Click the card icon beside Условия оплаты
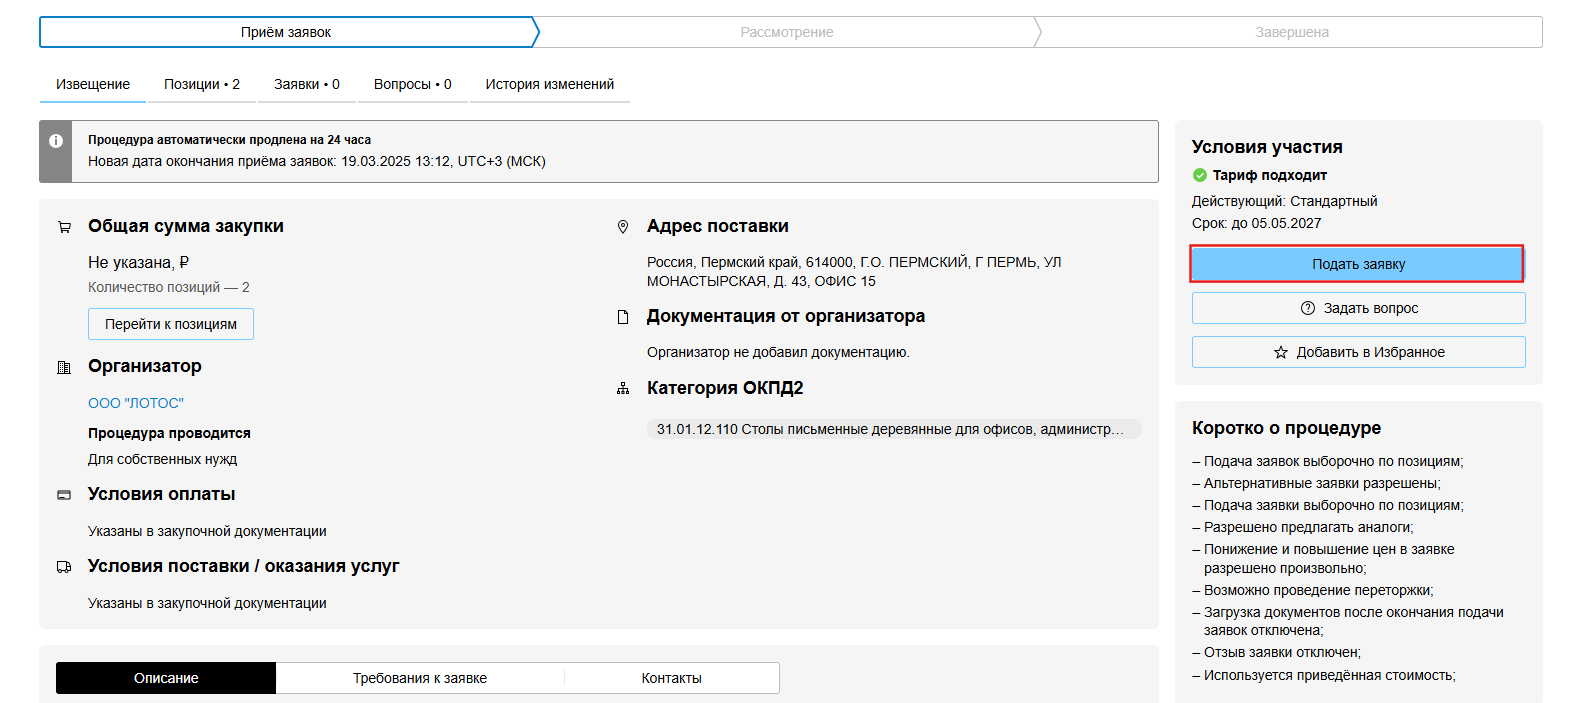The height and width of the screenshot is (703, 1590). tap(64, 495)
